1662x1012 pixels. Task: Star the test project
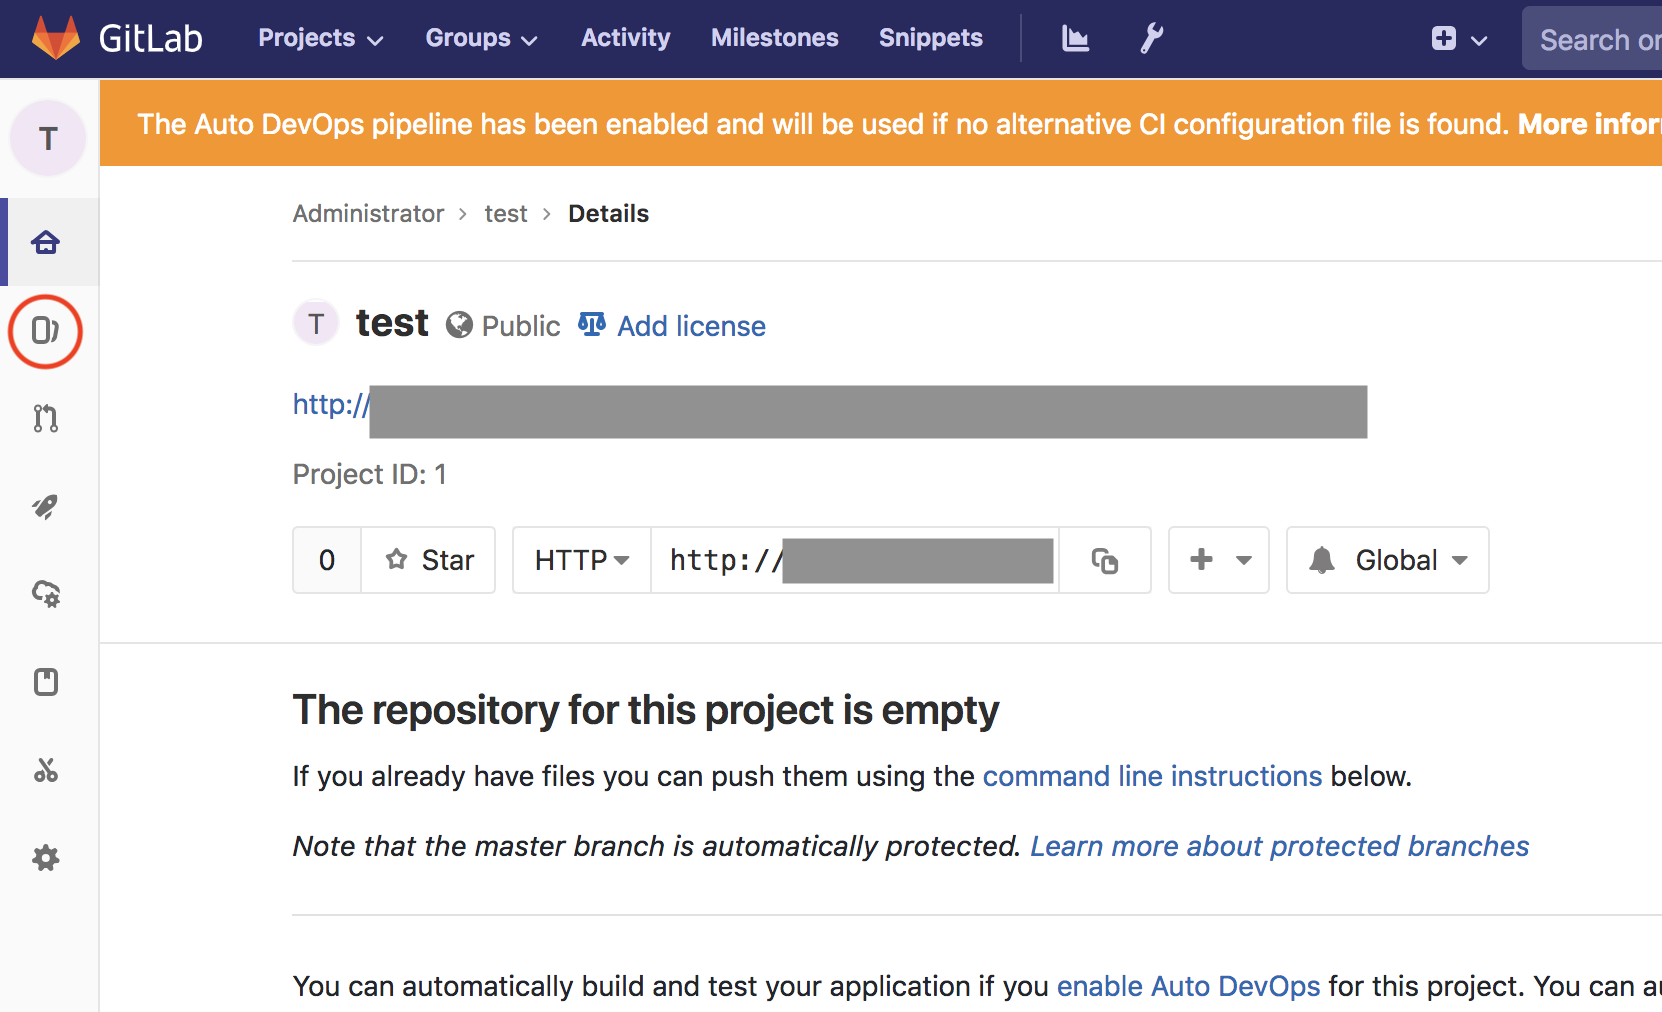click(429, 560)
